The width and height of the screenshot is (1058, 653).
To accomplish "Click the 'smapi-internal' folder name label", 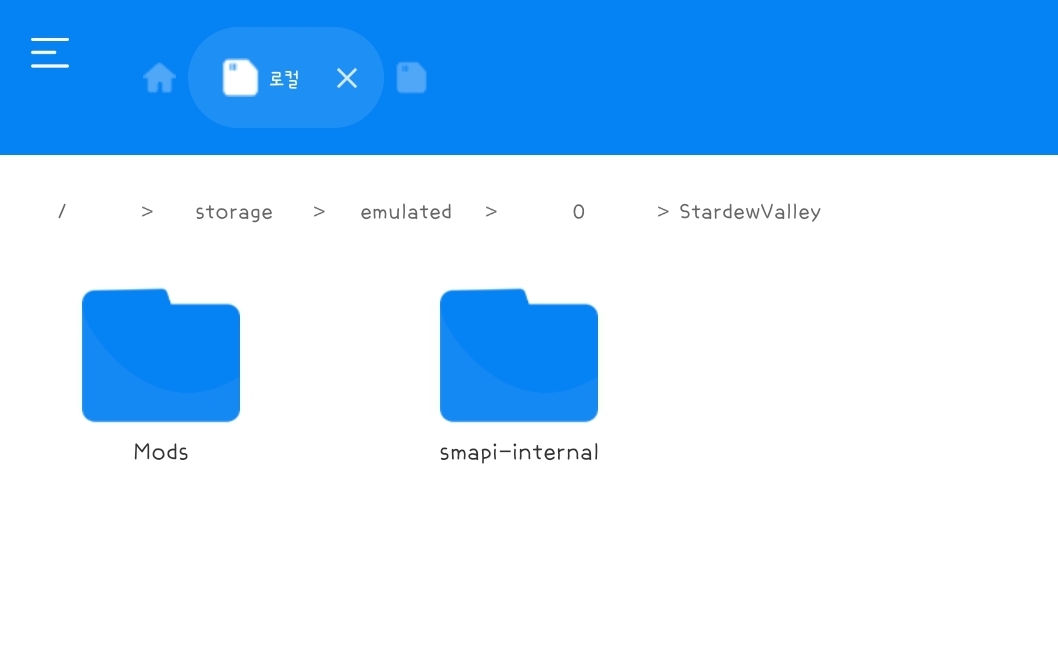I will [x=519, y=451].
